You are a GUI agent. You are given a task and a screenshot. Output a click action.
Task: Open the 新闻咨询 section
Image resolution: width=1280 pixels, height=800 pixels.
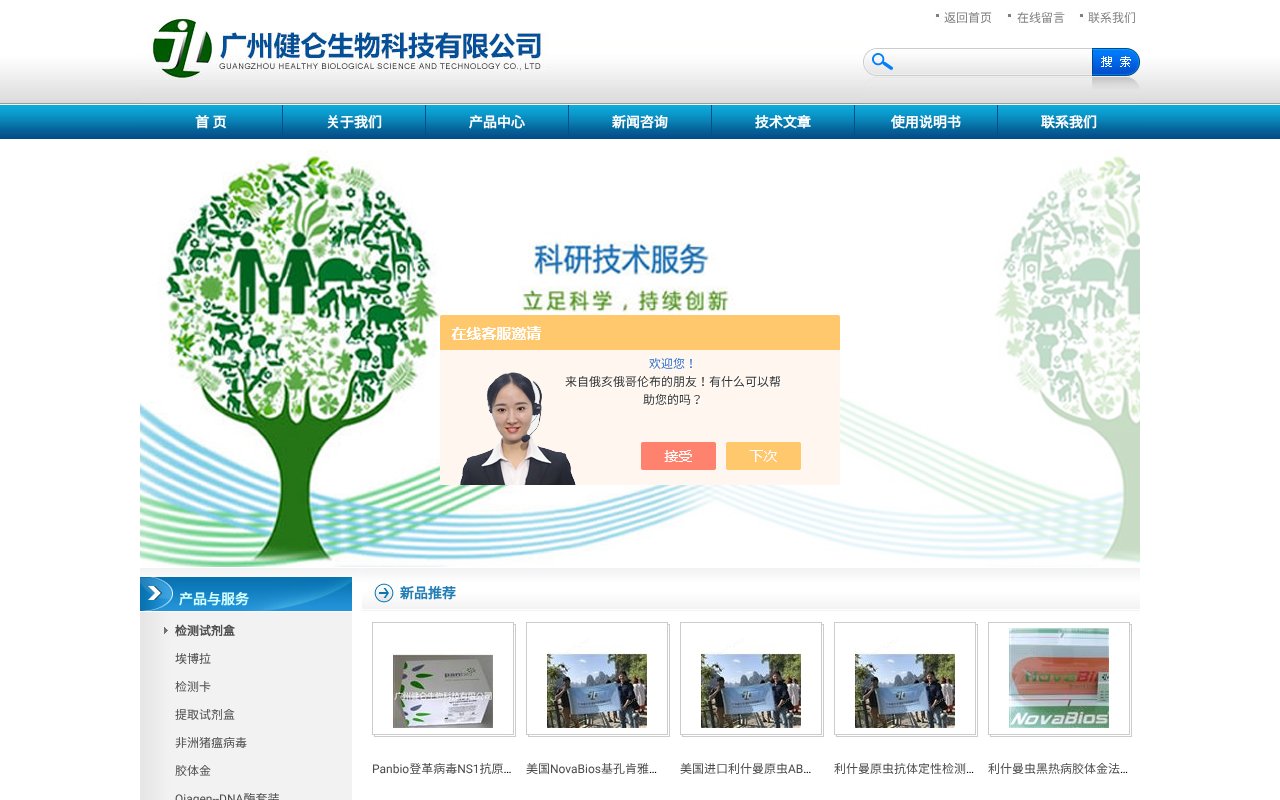(x=640, y=121)
